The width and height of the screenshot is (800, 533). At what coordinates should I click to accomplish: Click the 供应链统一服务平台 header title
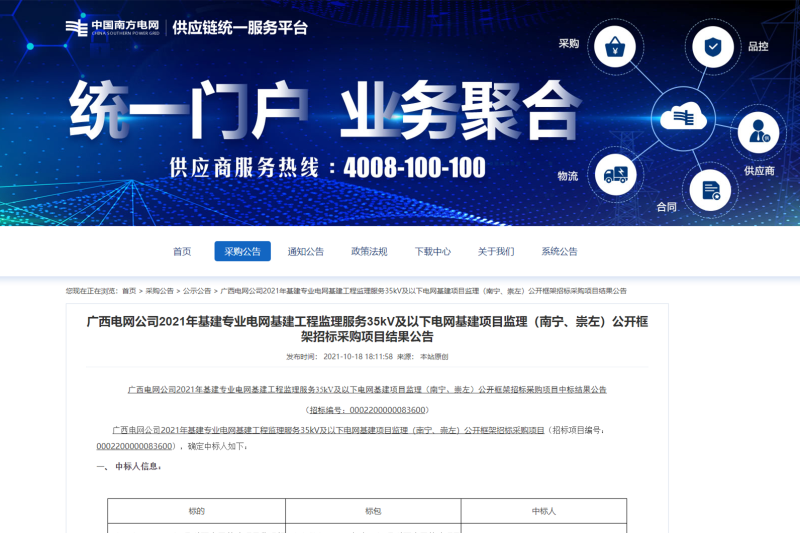pyautogui.click(x=240, y=27)
